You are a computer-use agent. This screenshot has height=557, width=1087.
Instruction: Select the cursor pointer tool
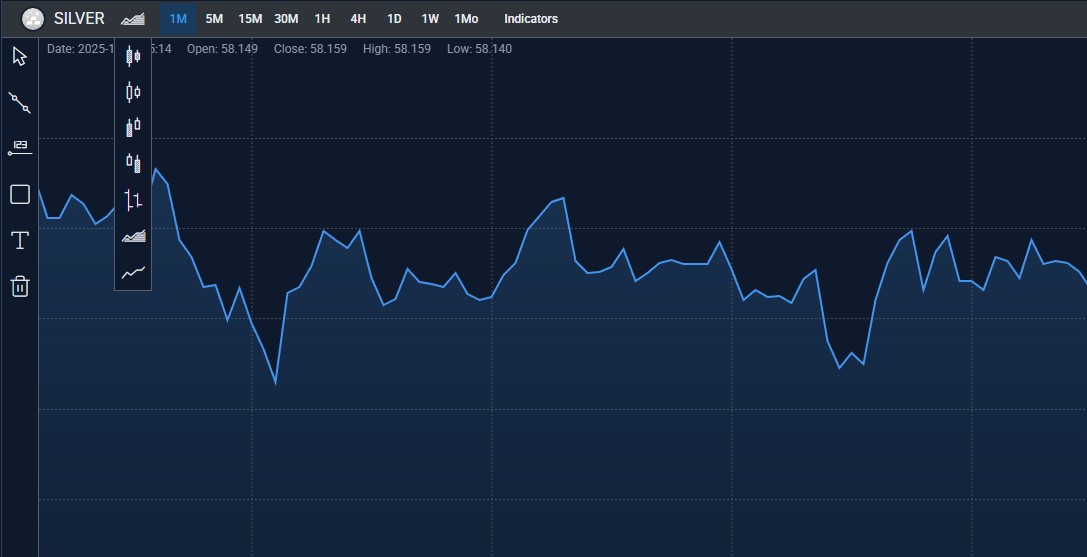pos(20,56)
